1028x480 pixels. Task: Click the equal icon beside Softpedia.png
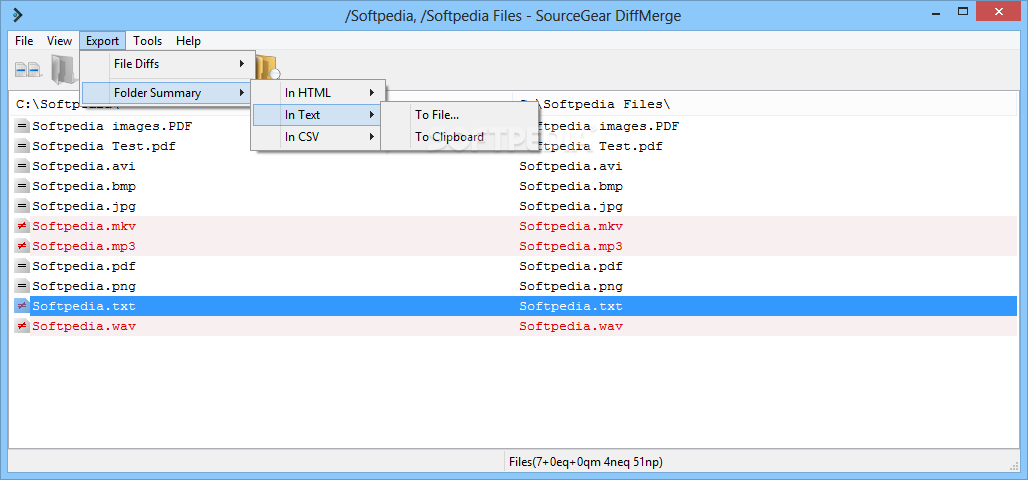(22, 287)
